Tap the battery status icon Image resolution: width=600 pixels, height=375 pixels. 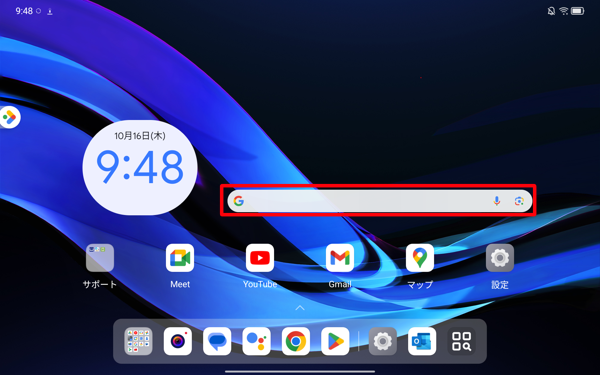click(577, 11)
